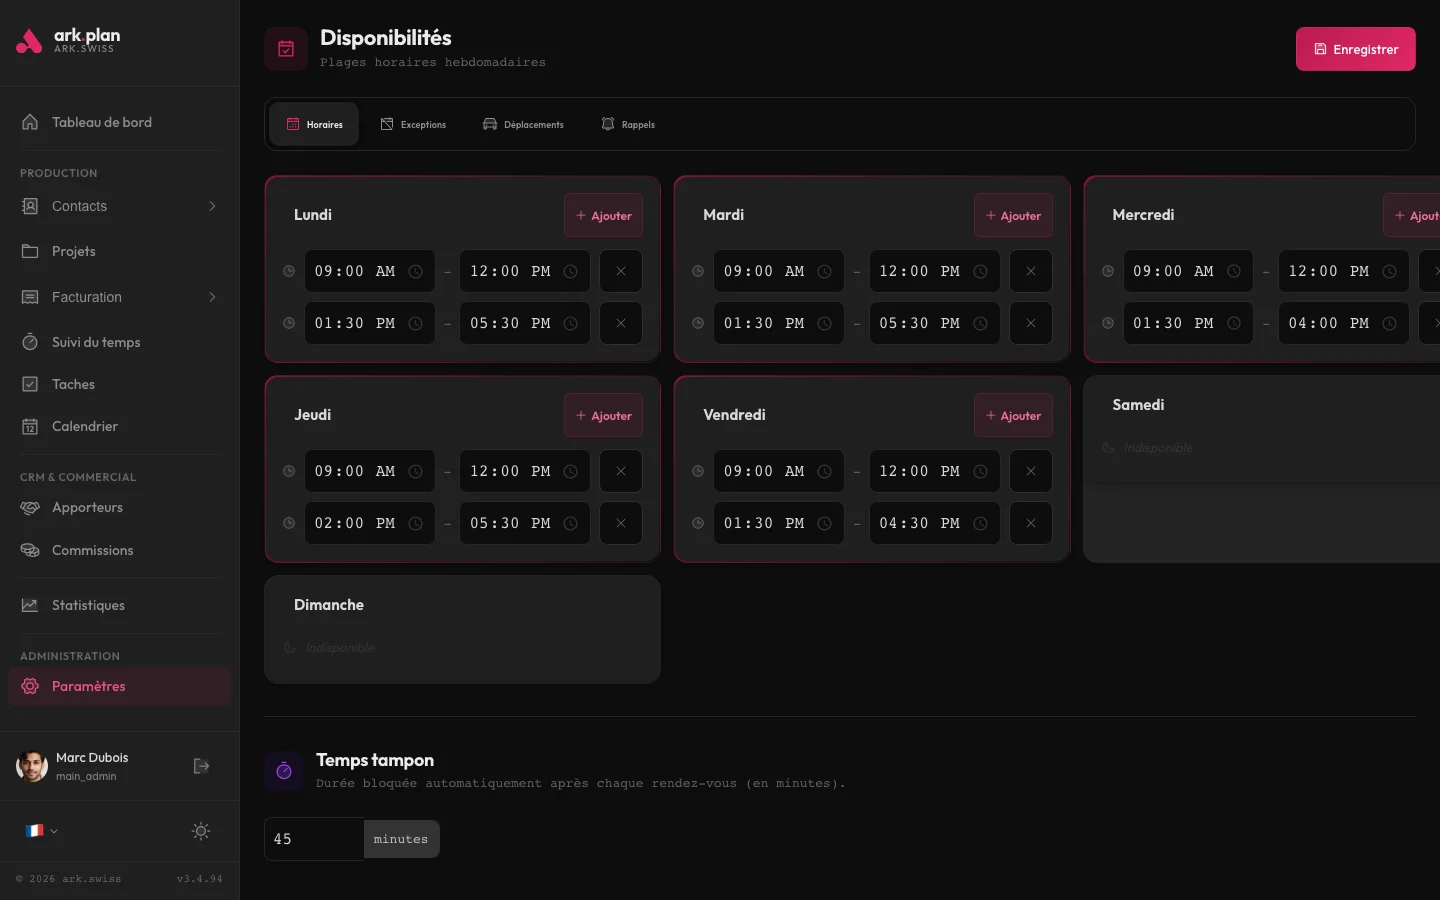Click the Temps tampon timer icon

pyautogui.click(x=284, y=770)
